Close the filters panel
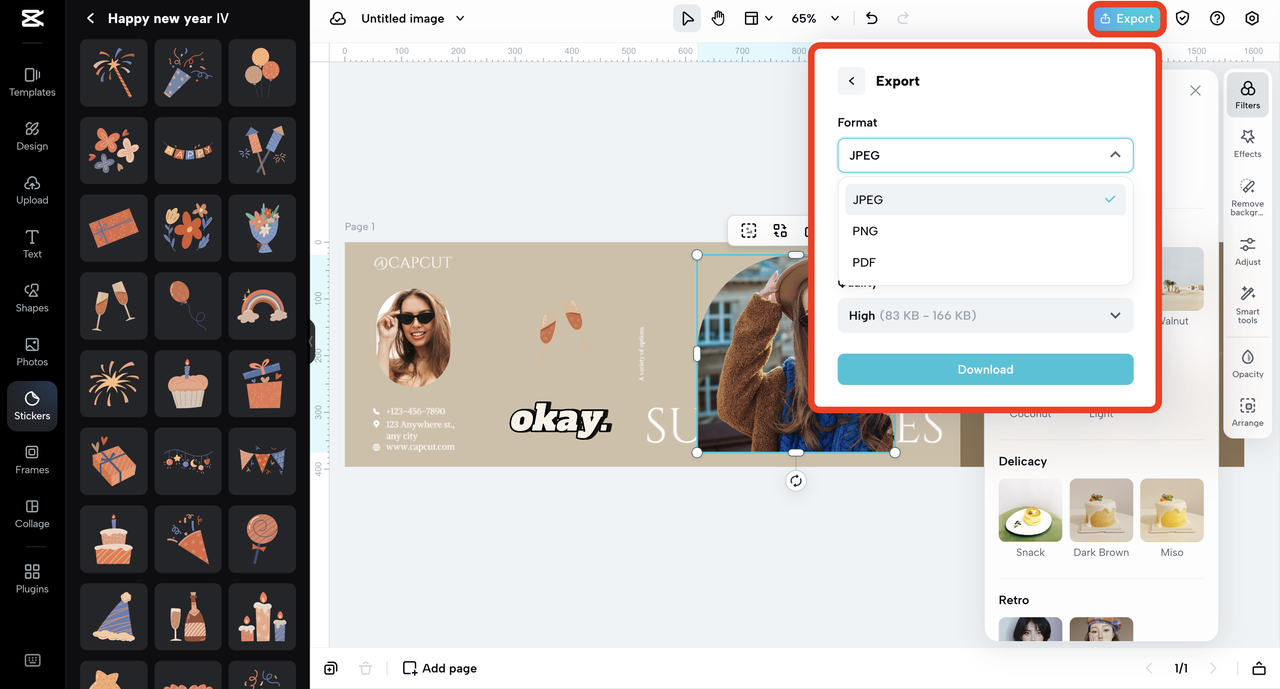The height and width of the screenshot is (689, 1280). click(x=1195, y=90)
